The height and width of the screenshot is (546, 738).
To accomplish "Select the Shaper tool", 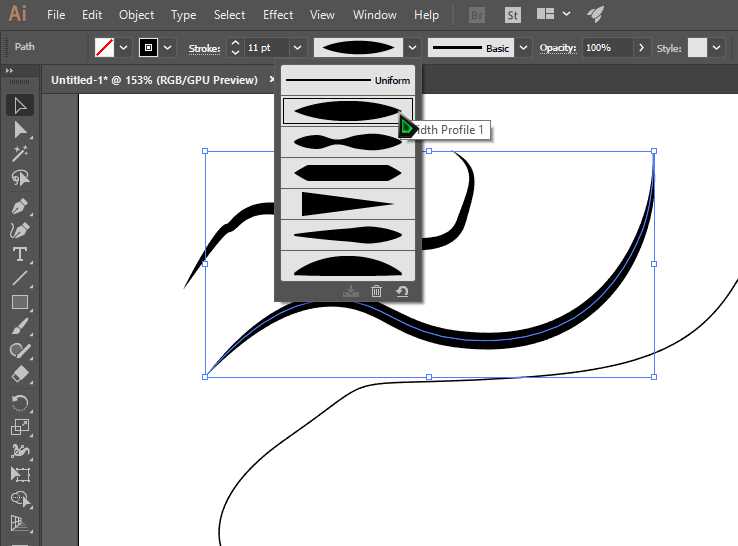I will coord(20,351).
